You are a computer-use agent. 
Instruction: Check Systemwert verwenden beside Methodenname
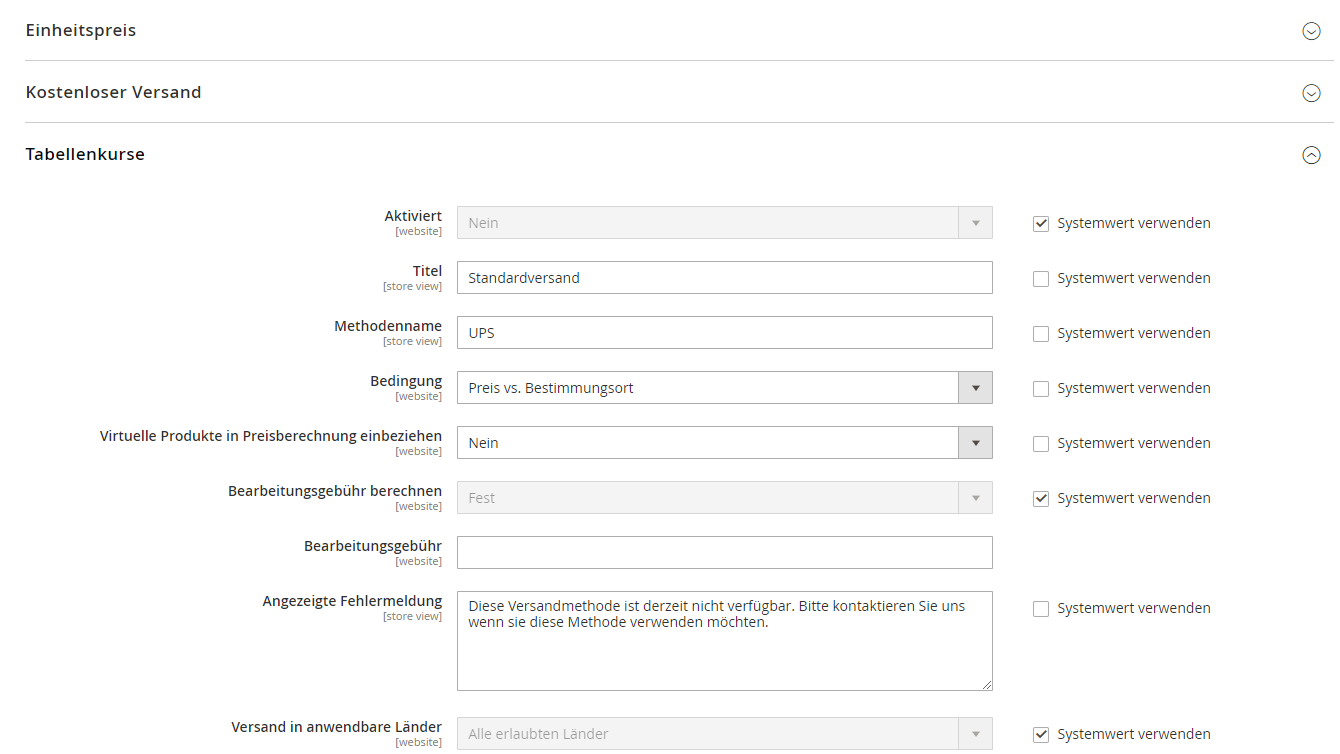[1040, 333]
